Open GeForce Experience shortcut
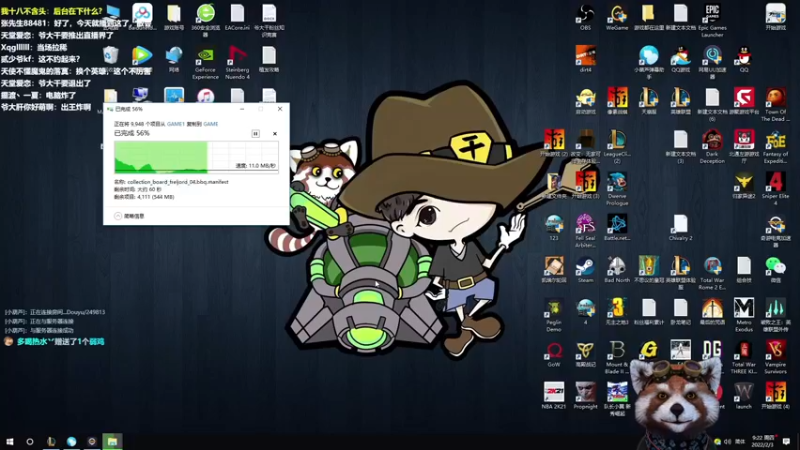 pyautogui.click(x=206, y=56)
